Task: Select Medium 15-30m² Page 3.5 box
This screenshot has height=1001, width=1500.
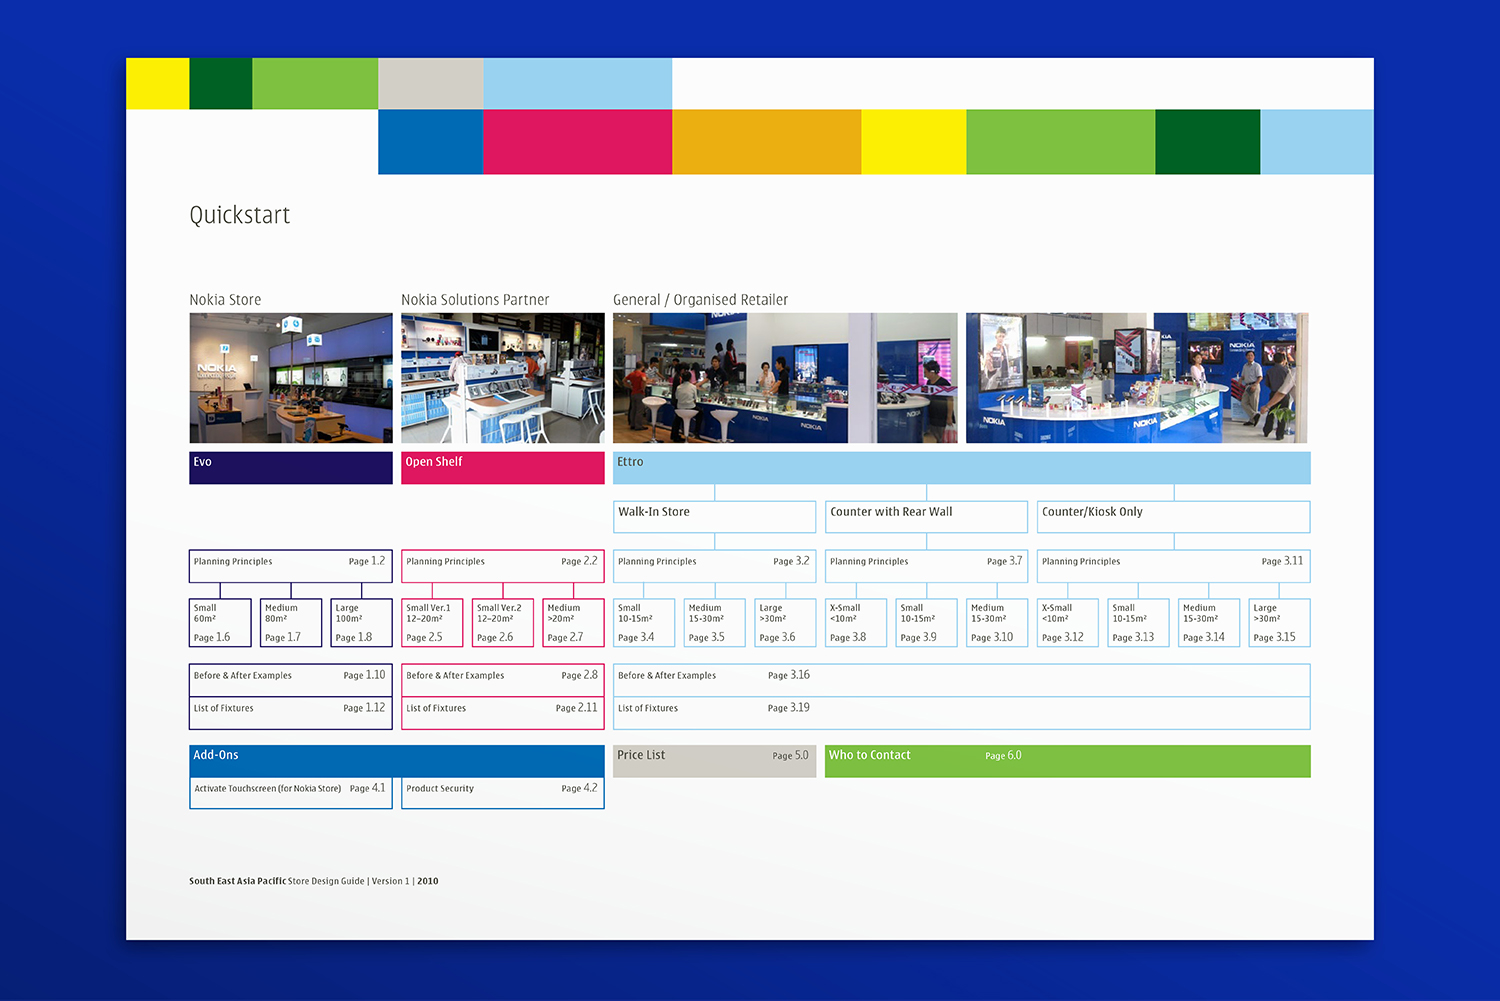Action: point(715,623)
